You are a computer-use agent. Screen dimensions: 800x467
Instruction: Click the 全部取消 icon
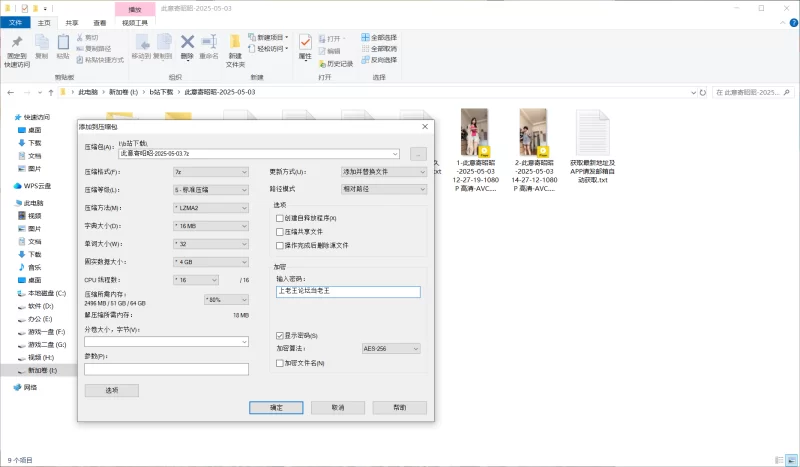[x=365, y=48]
